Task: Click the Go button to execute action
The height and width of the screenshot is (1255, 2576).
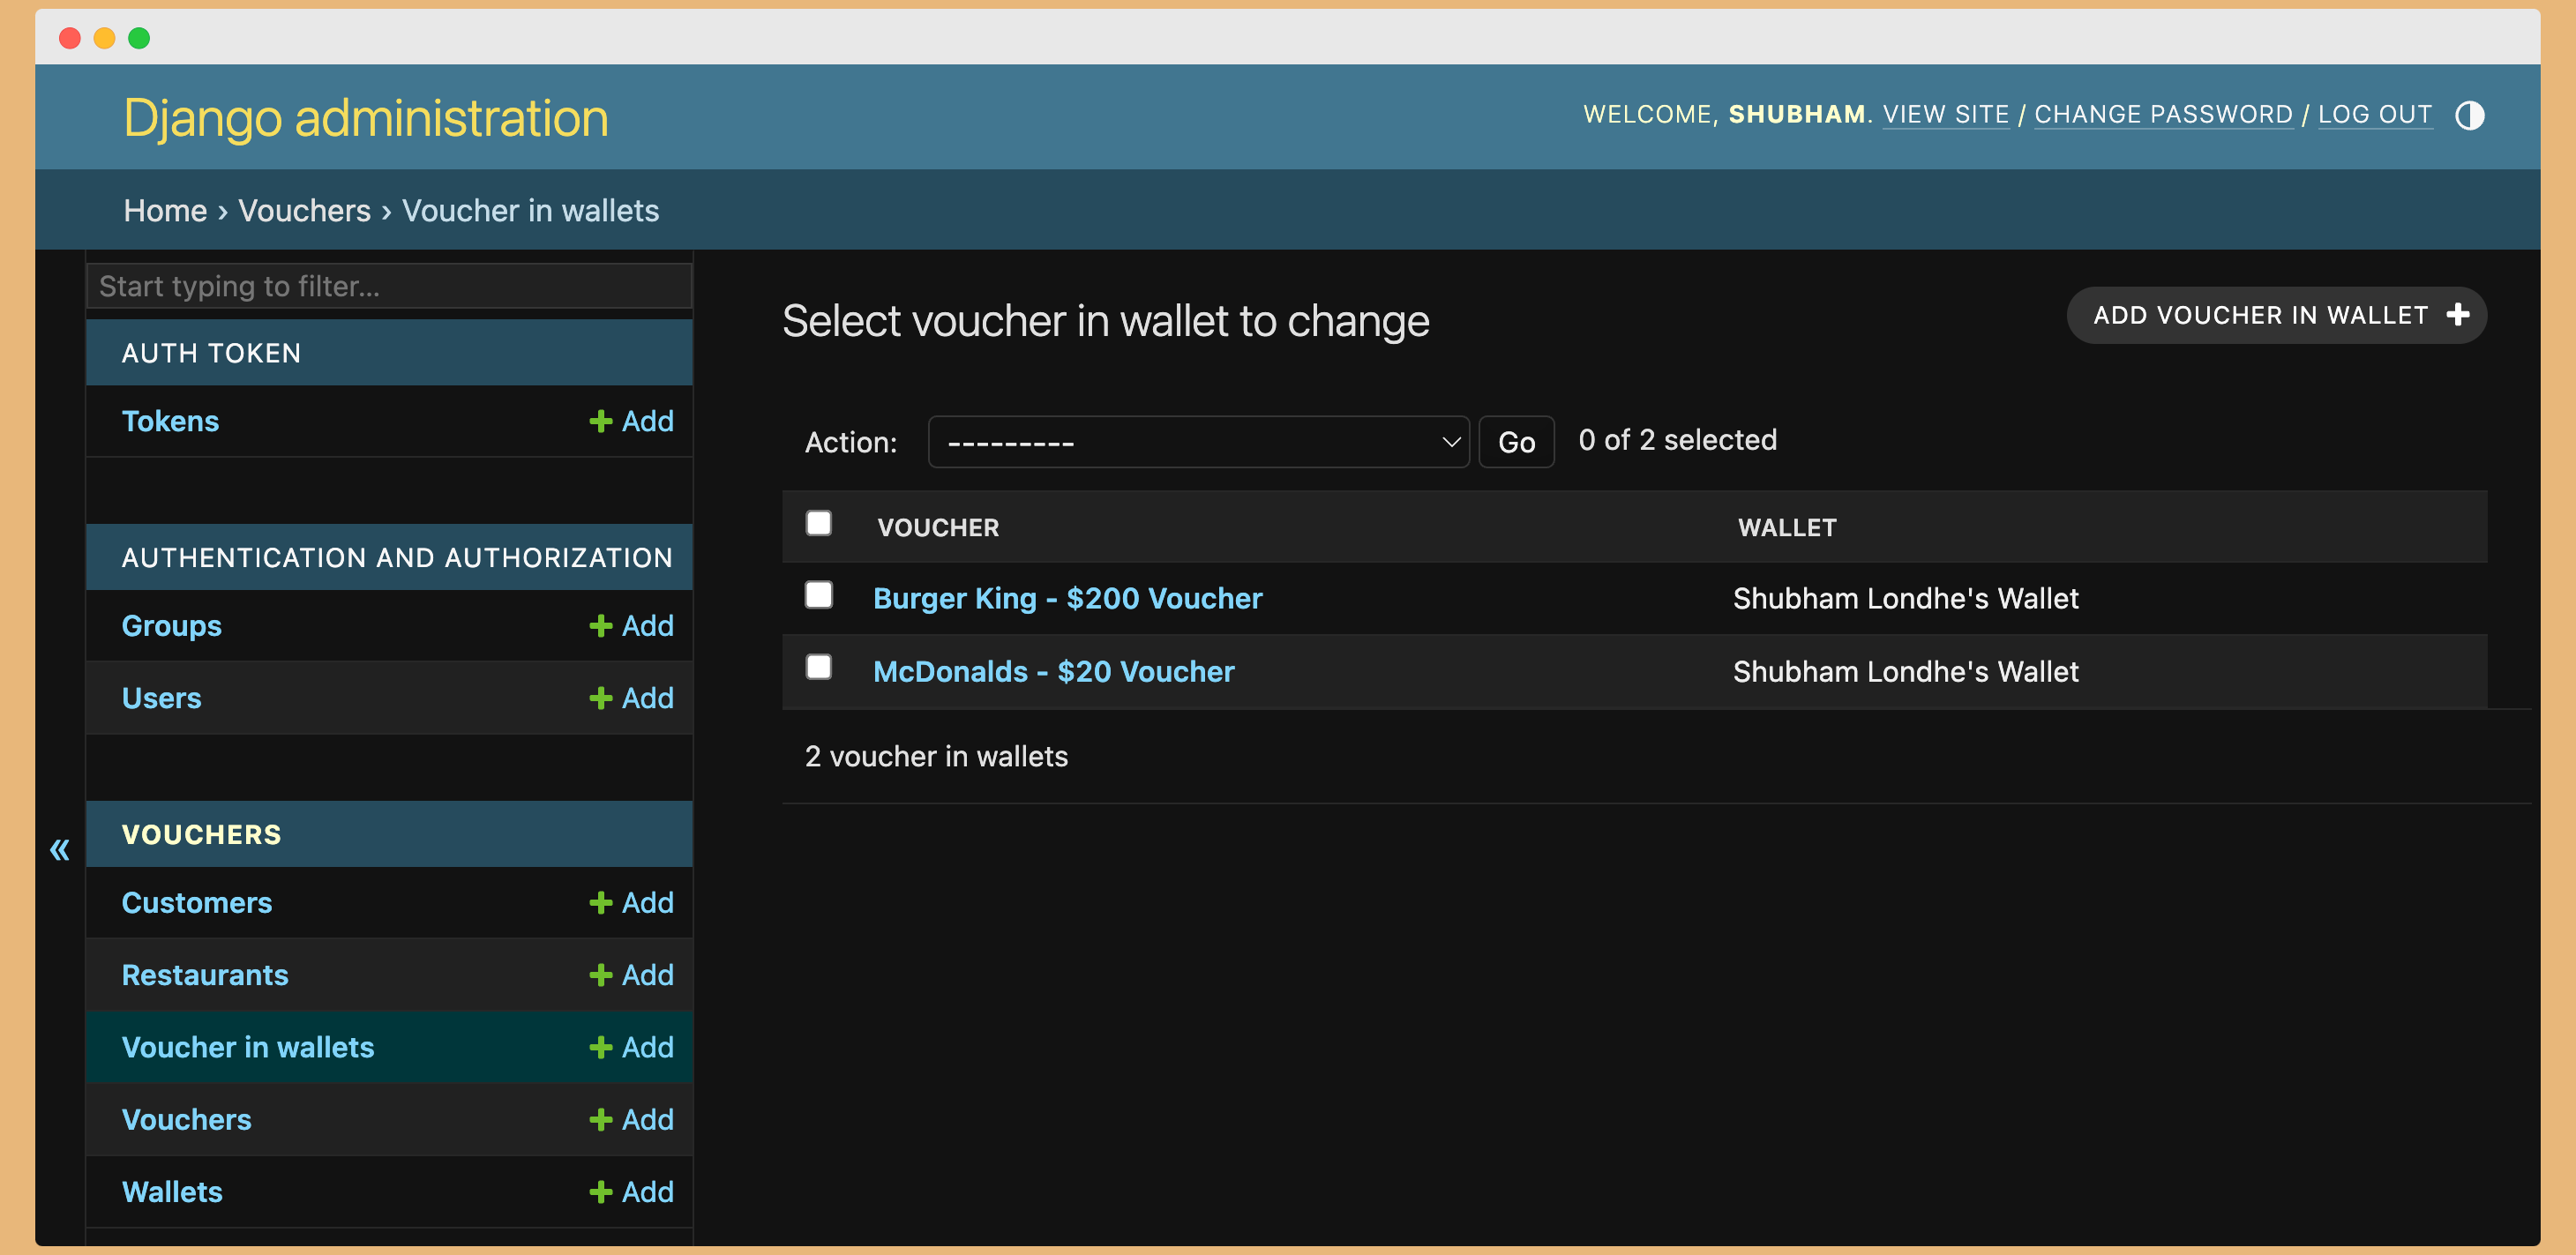Action: [x=1513, y=440]
